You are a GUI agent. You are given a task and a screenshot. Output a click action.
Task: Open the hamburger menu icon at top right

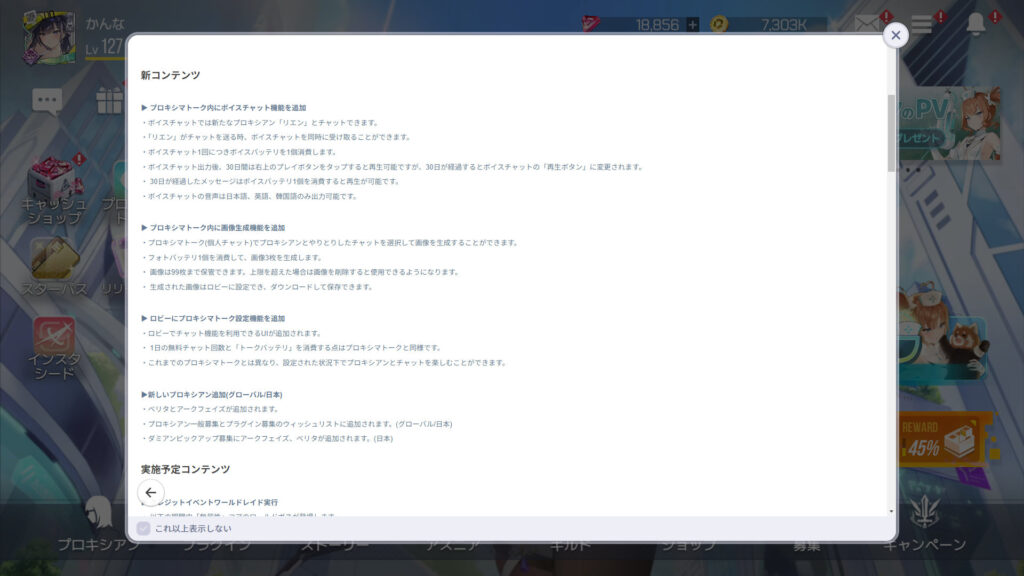tap(921, 24)
